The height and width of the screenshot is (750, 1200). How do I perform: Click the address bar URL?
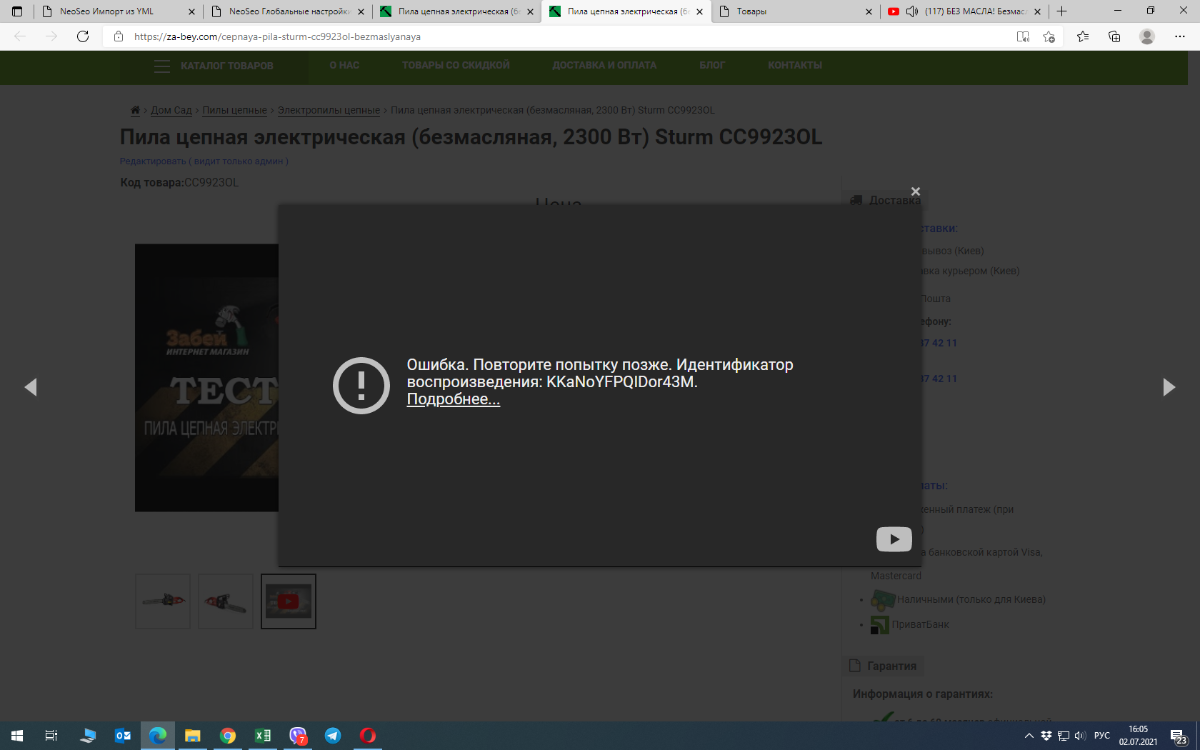coord(277,36)
